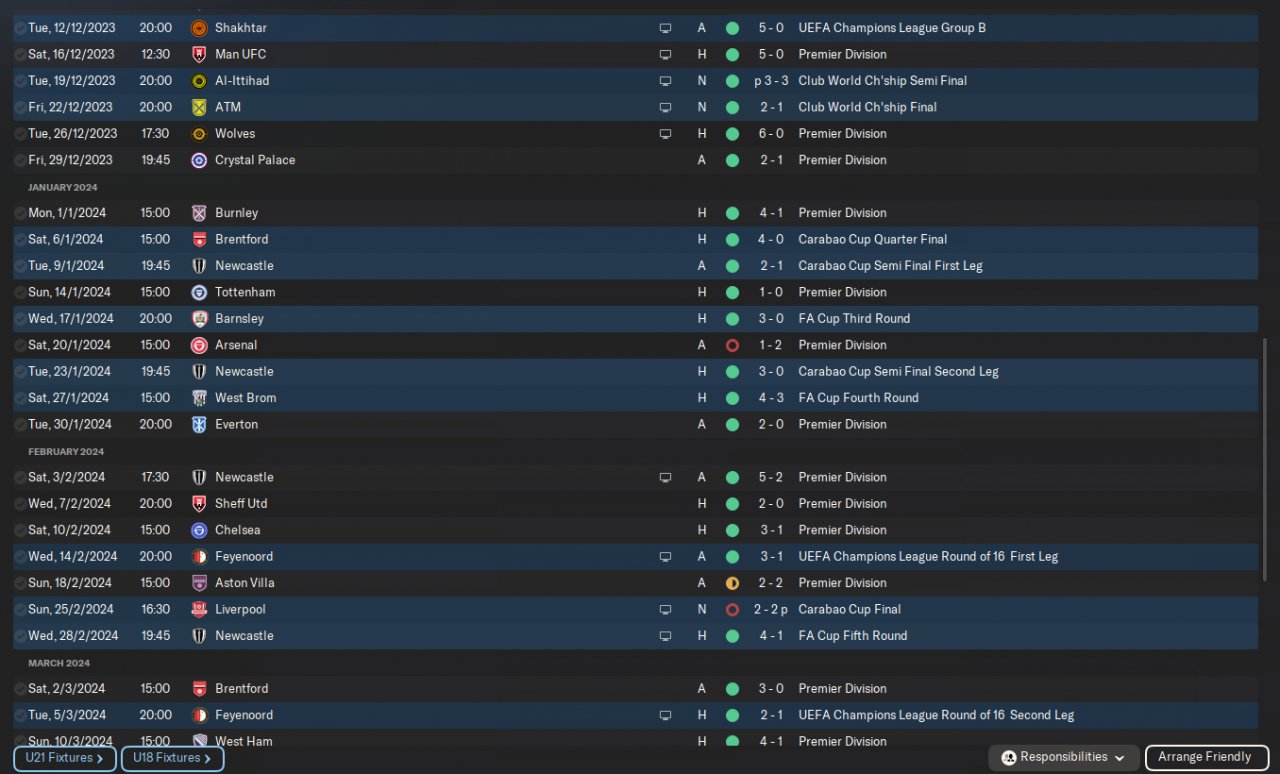
Task: Click the Liverpool club badge
Action: point(198,609)
